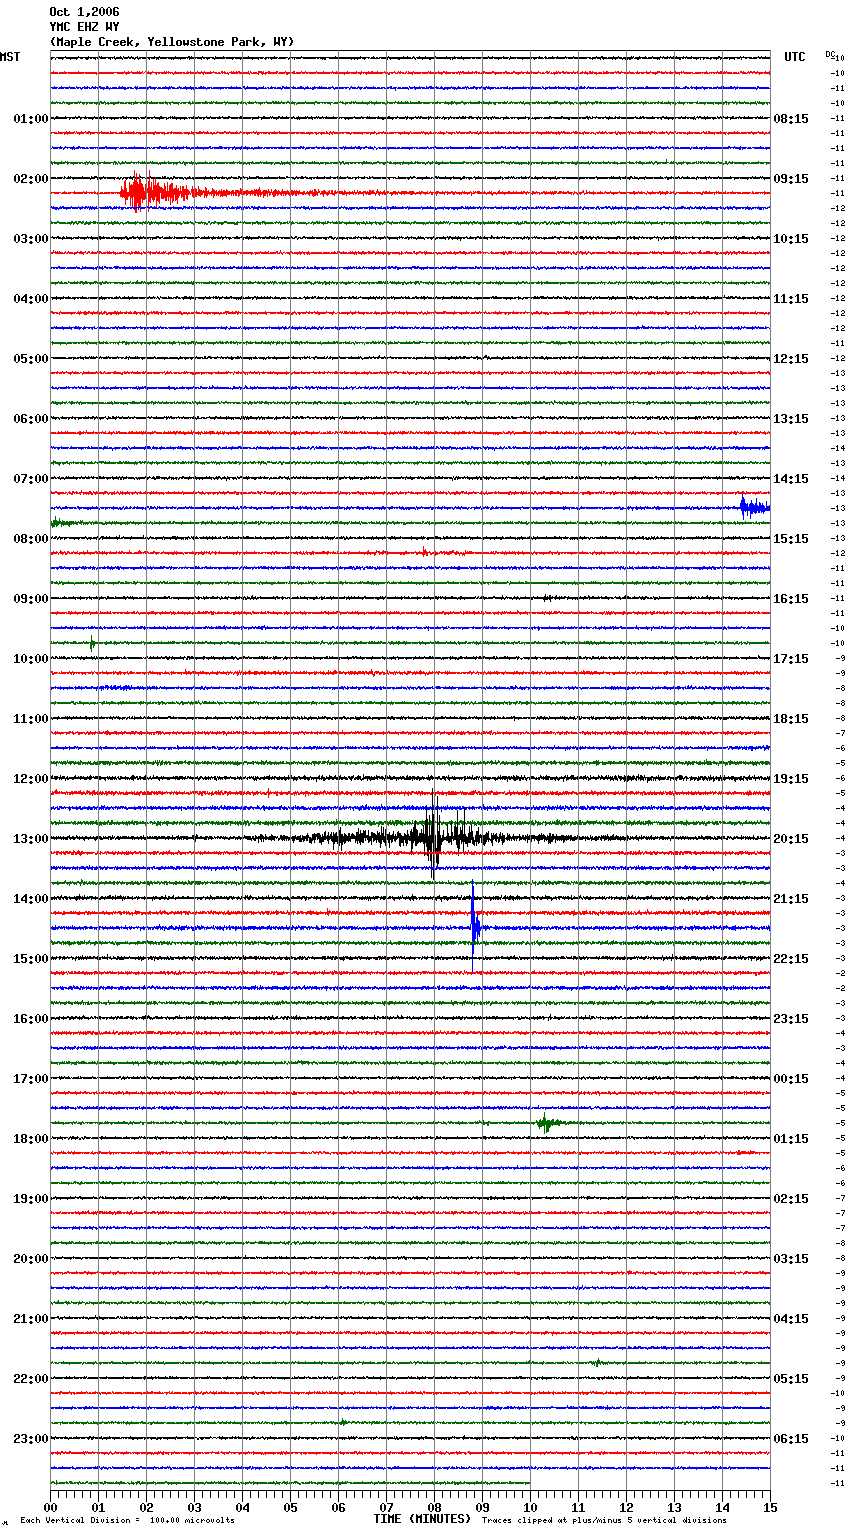Select the "10:00" MST time label
Image resolution: width=850 pixels, height=1534 pixels.
(31, 659)
